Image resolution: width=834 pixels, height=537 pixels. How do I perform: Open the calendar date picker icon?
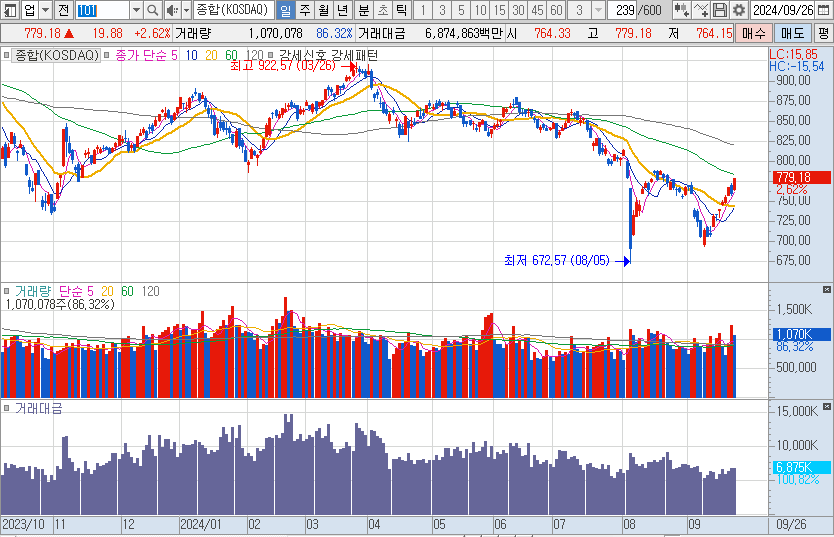click(x=823, y=10)
